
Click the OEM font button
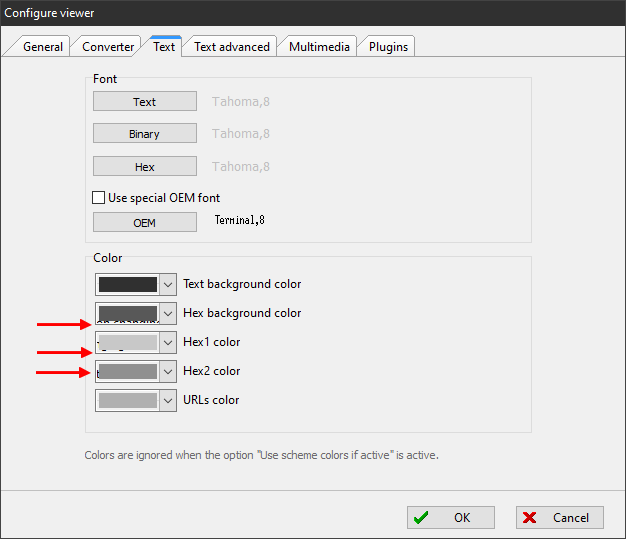pyautogui.click(x=145, y=222)
